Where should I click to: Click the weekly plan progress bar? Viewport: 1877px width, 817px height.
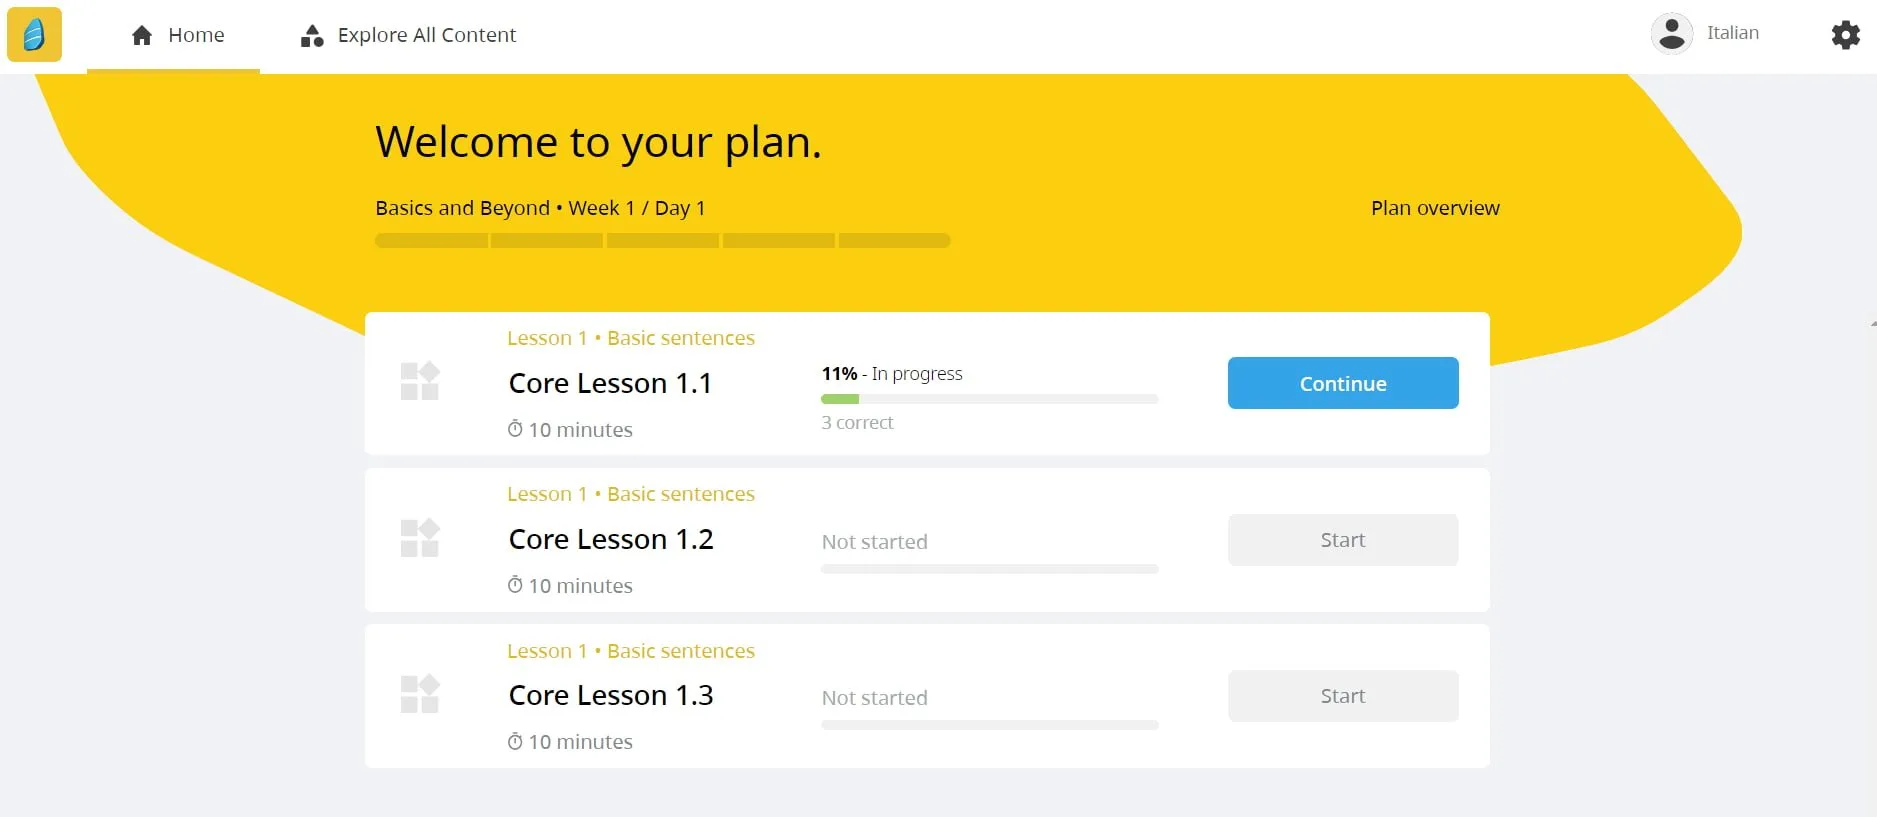tap(662, 241)
